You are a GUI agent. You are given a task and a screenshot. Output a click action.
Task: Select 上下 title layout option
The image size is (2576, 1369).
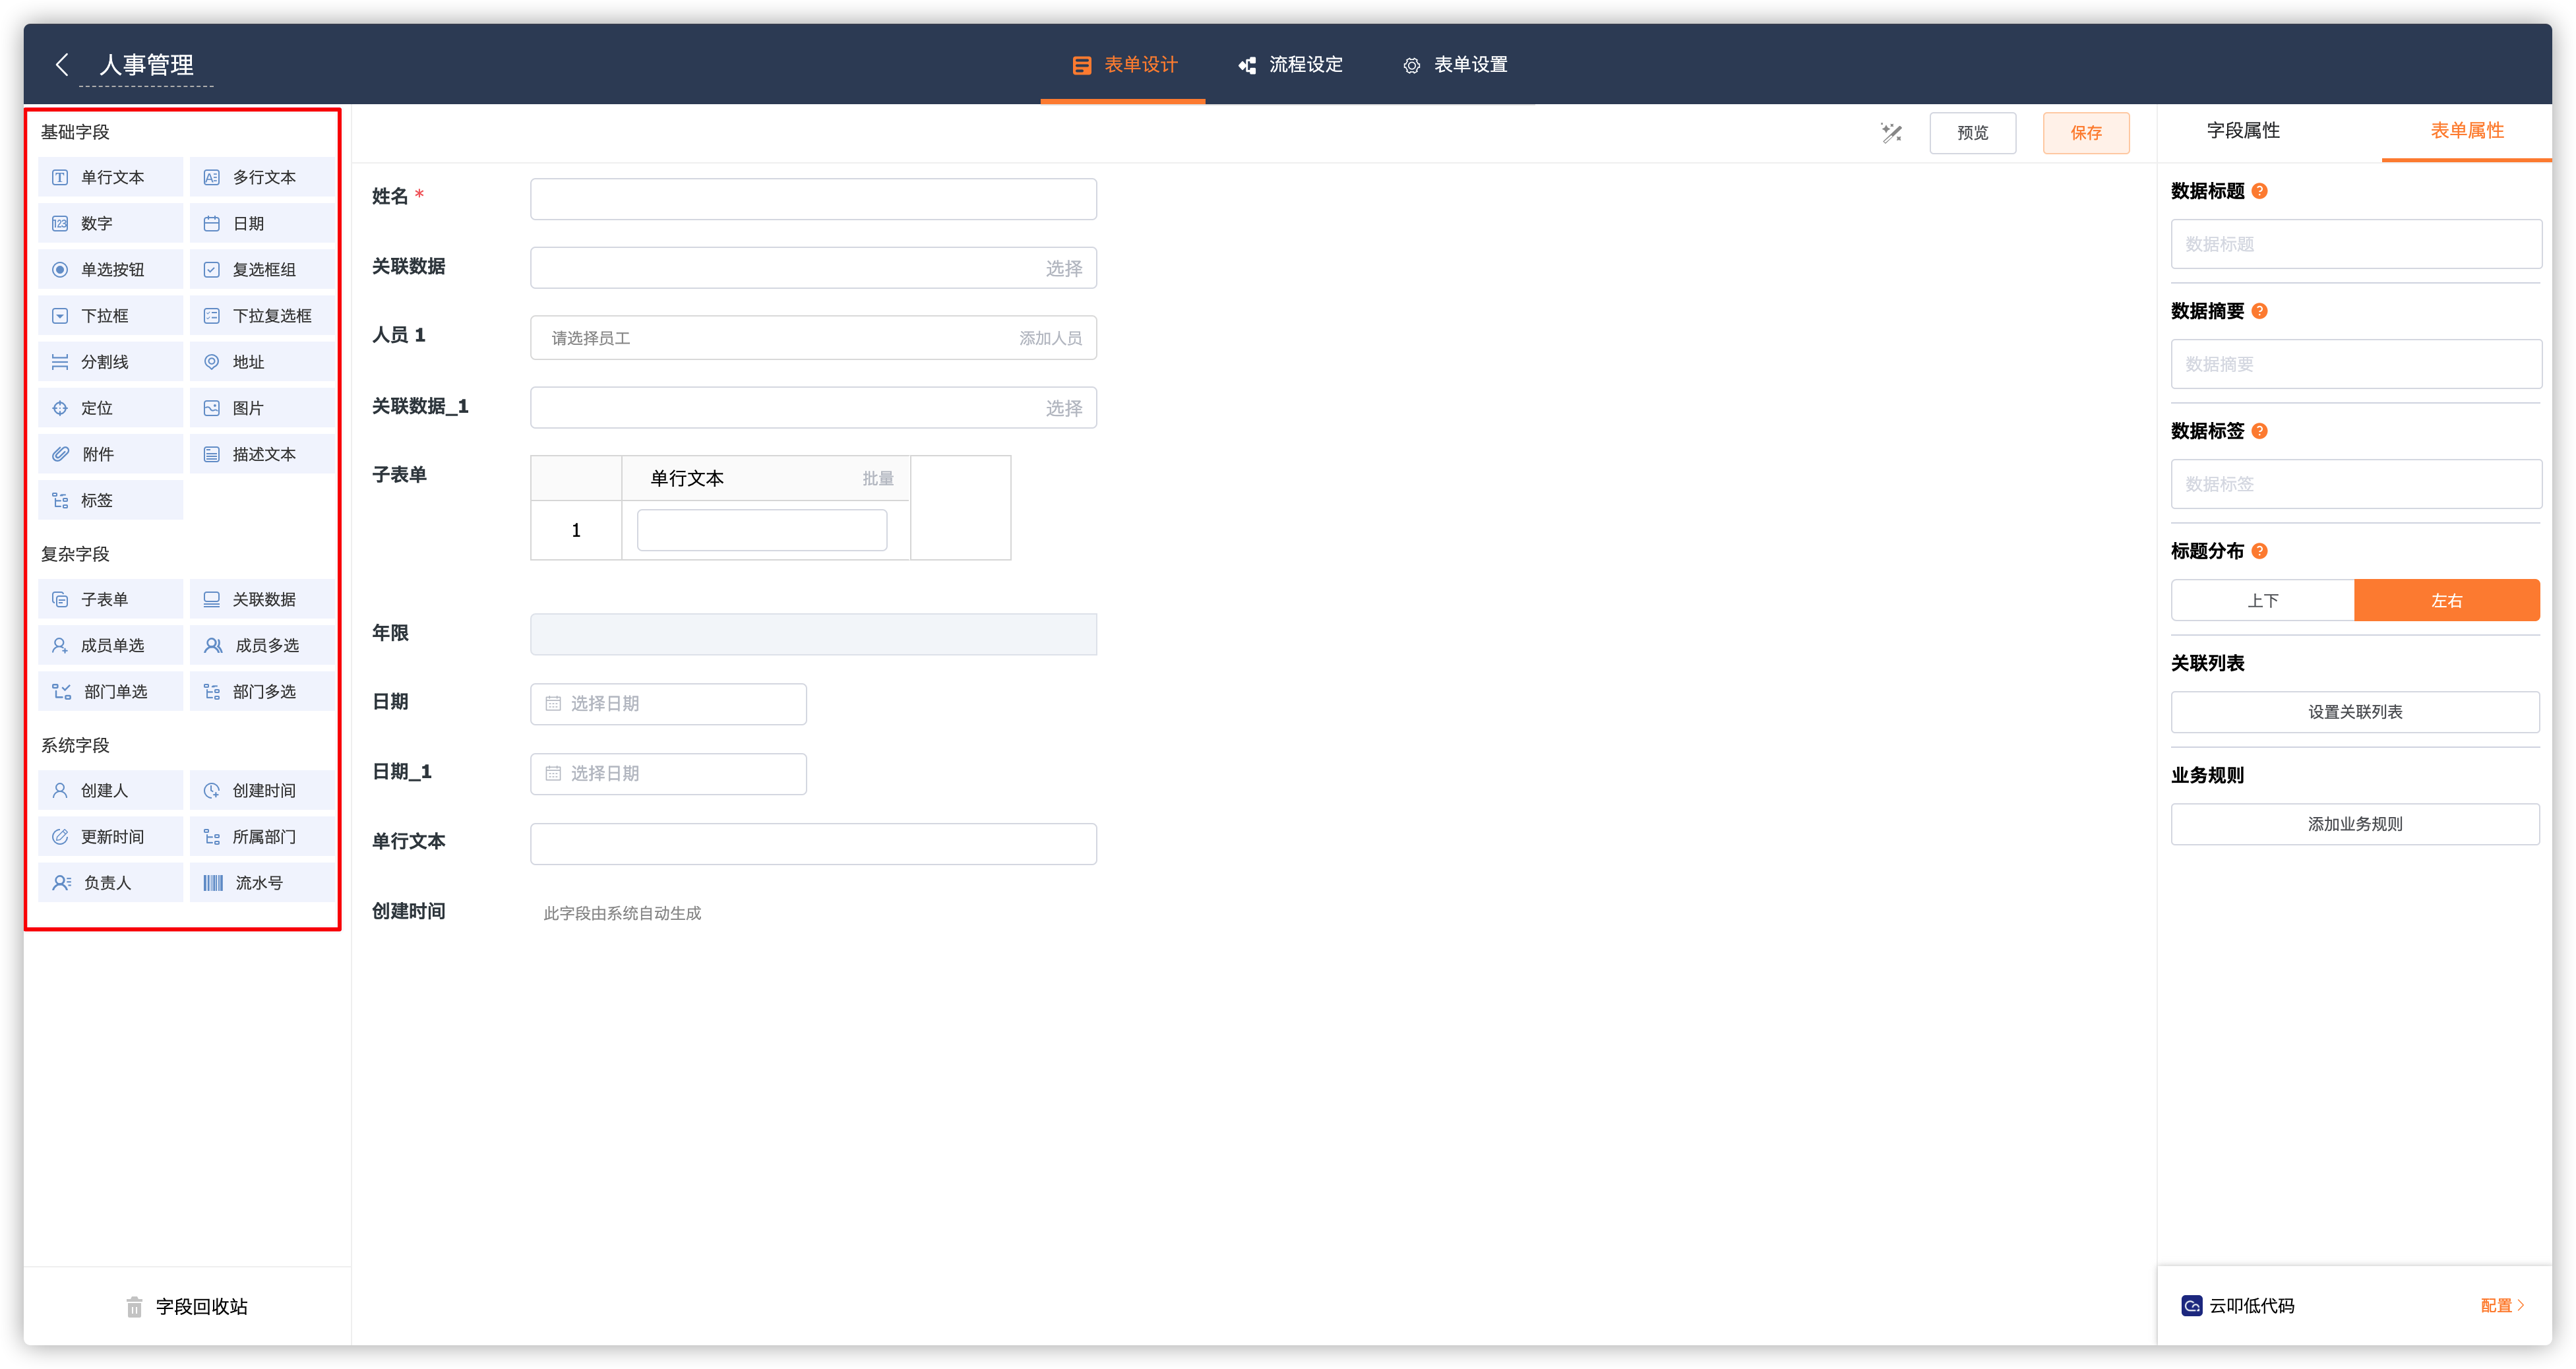tap(2262, 601)
